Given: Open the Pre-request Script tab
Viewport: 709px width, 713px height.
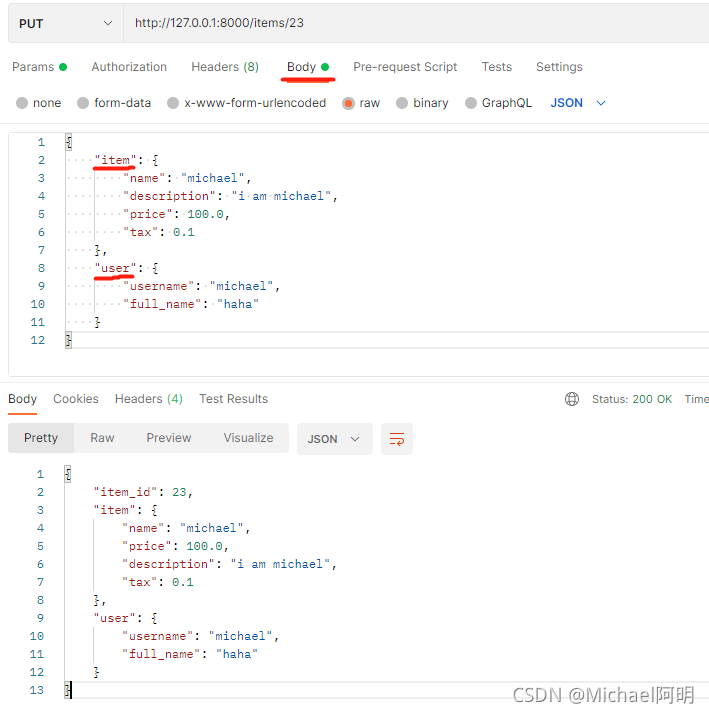Looking at the screenshot, I should pos(405,67).
